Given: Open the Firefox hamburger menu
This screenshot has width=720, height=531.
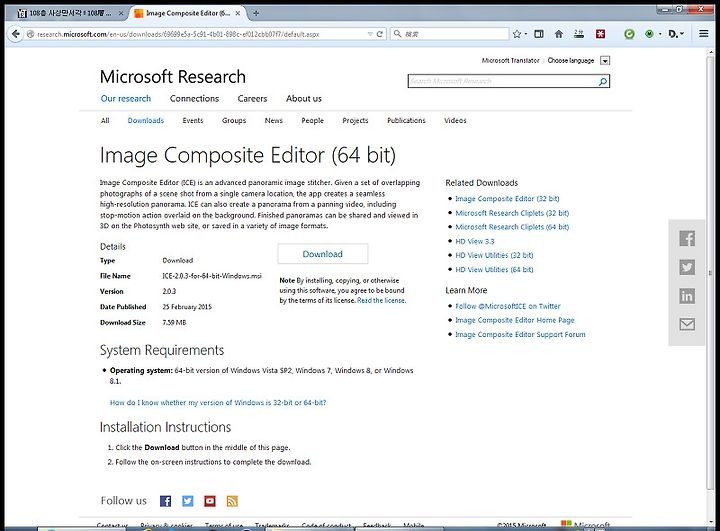Looking at the screenshot, I should pyautogui.click(x=703, y=34).
